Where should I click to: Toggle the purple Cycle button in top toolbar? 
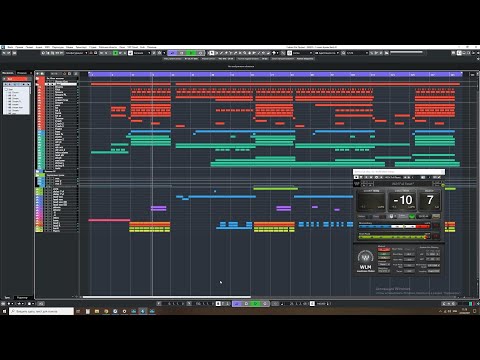tap(172, 53)
